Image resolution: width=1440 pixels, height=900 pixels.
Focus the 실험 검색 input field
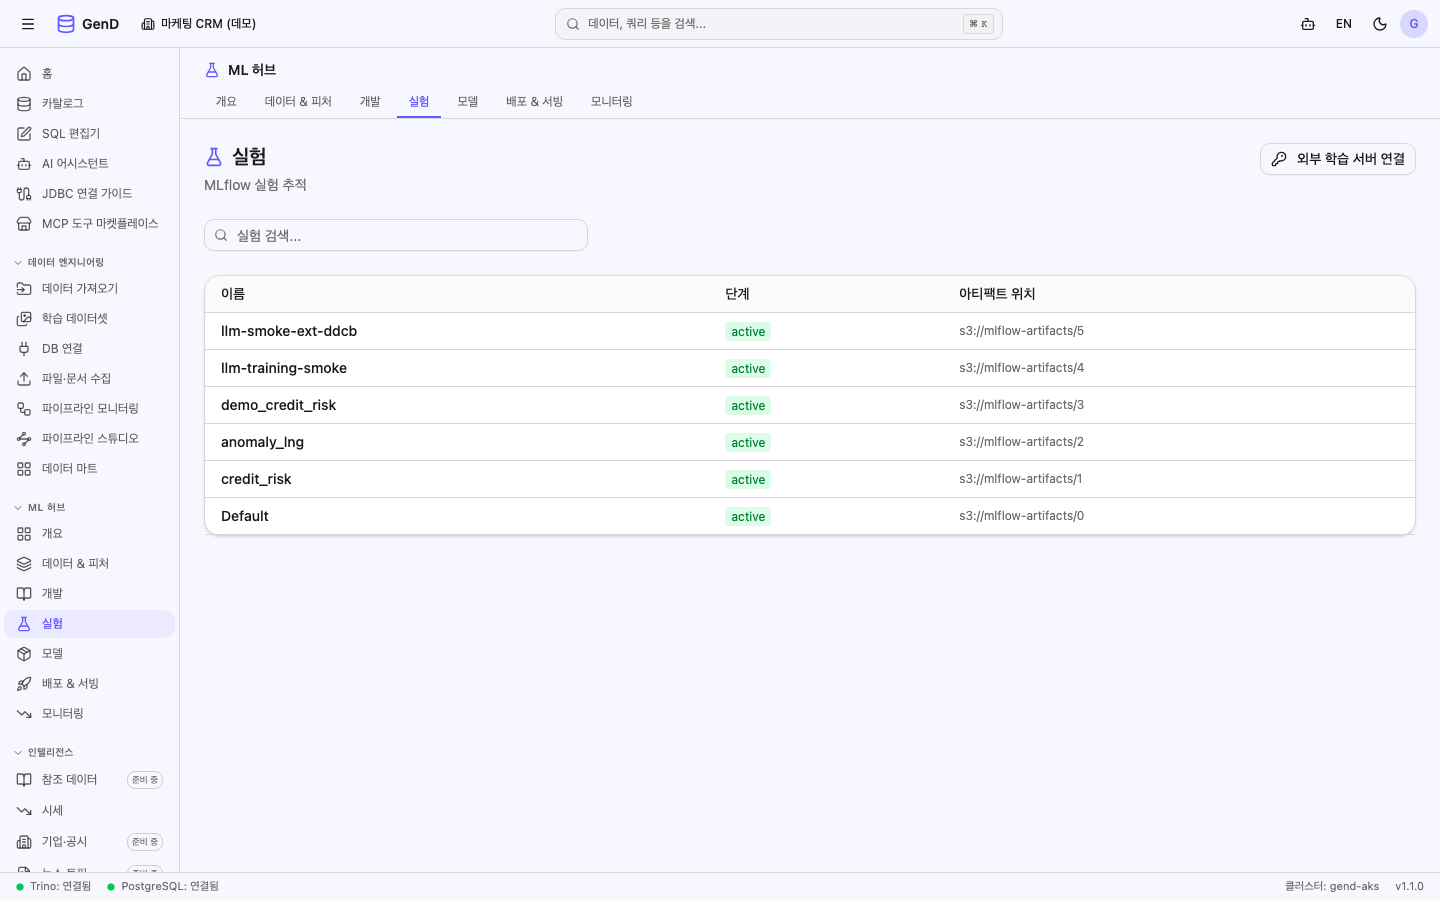coord(396,235)
